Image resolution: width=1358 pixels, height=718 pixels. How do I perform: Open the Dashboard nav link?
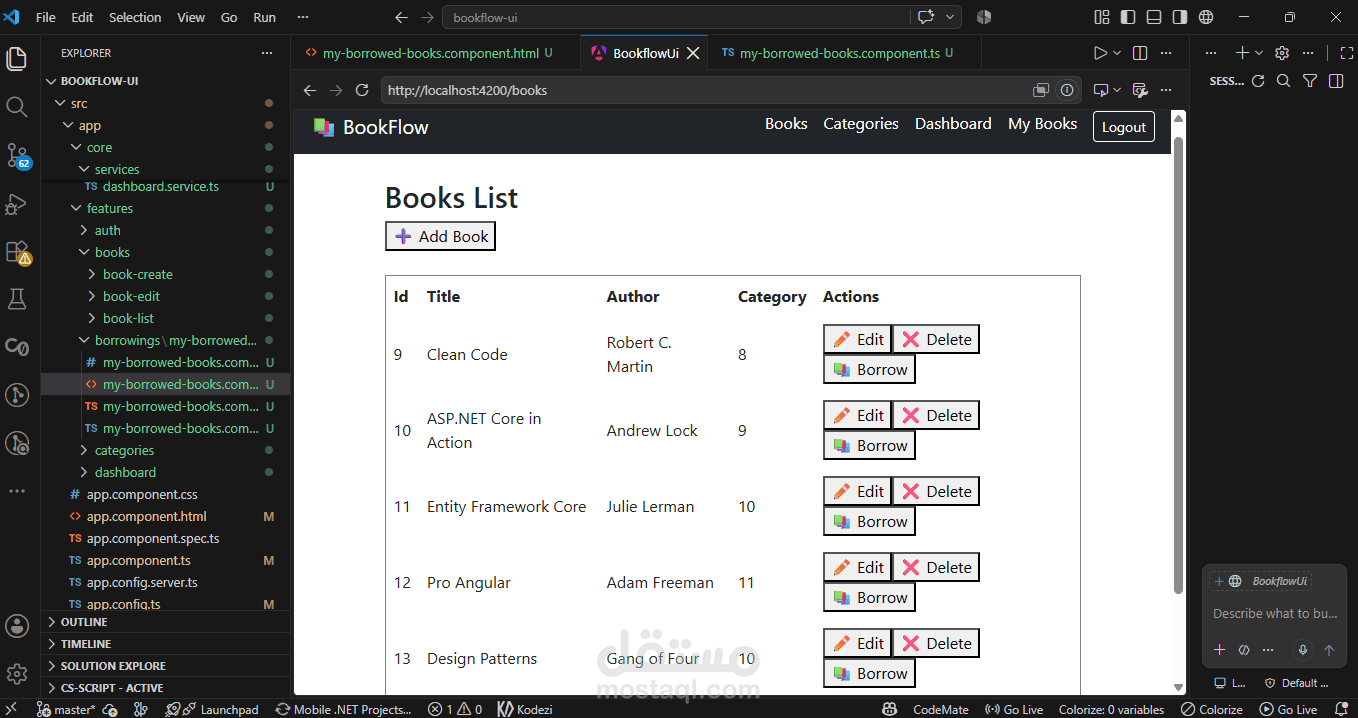(x=953, y=124)
